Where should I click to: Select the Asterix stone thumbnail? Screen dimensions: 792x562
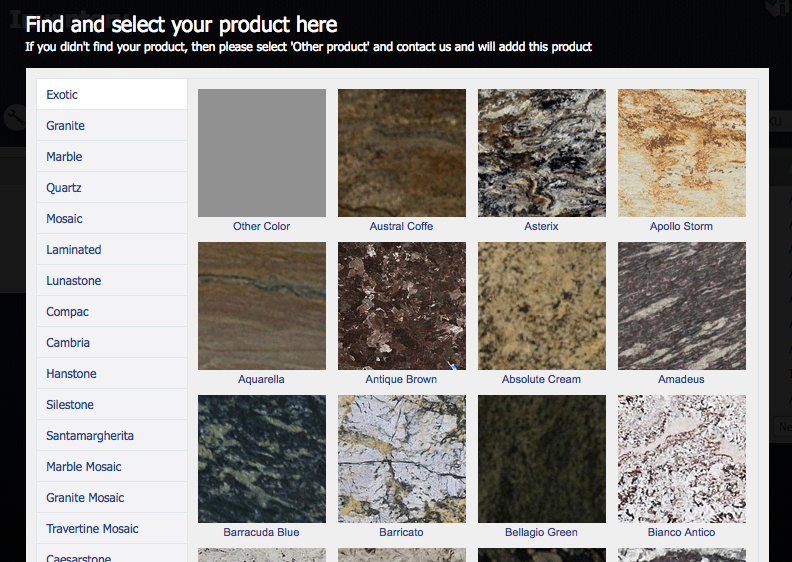[x=541, y=153]
